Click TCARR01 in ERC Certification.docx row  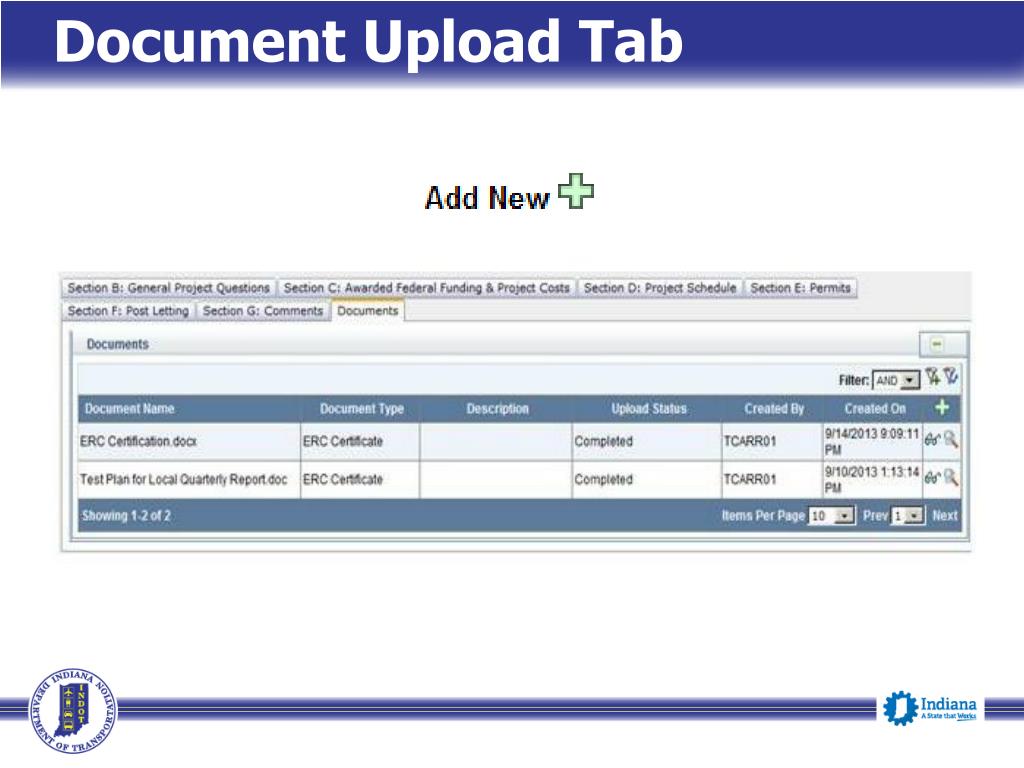(750, 441)
